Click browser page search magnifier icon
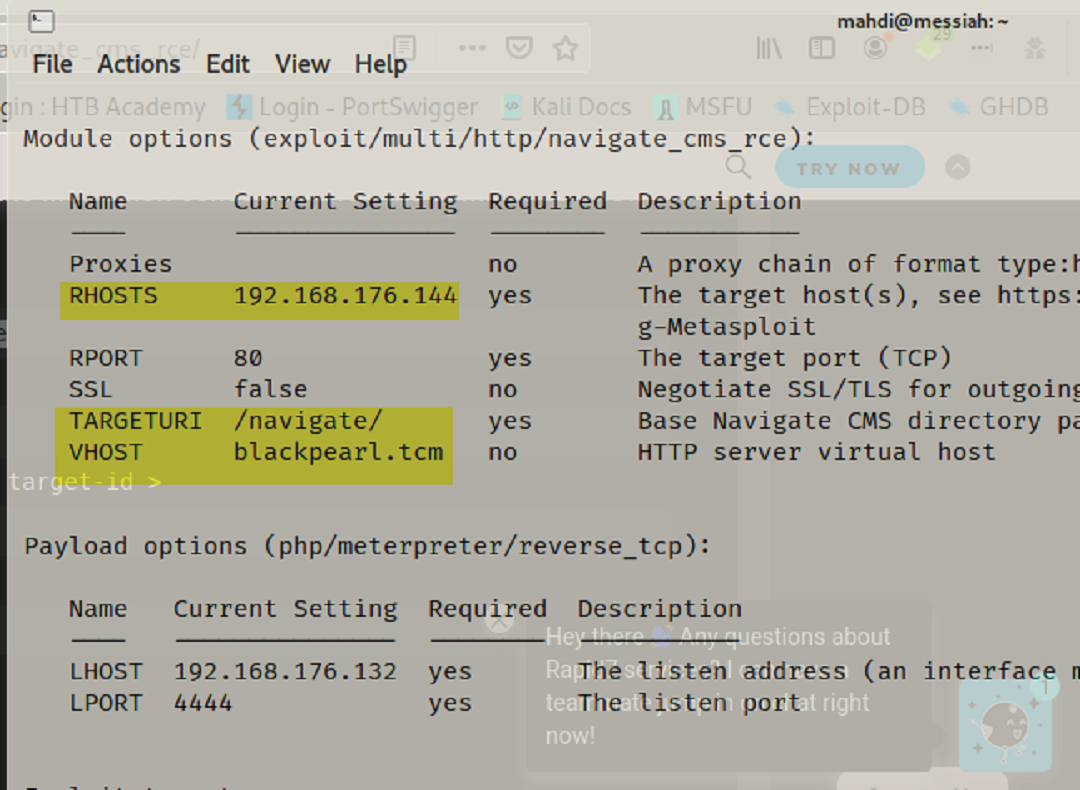1080x790 pixels. pos(738,167)
